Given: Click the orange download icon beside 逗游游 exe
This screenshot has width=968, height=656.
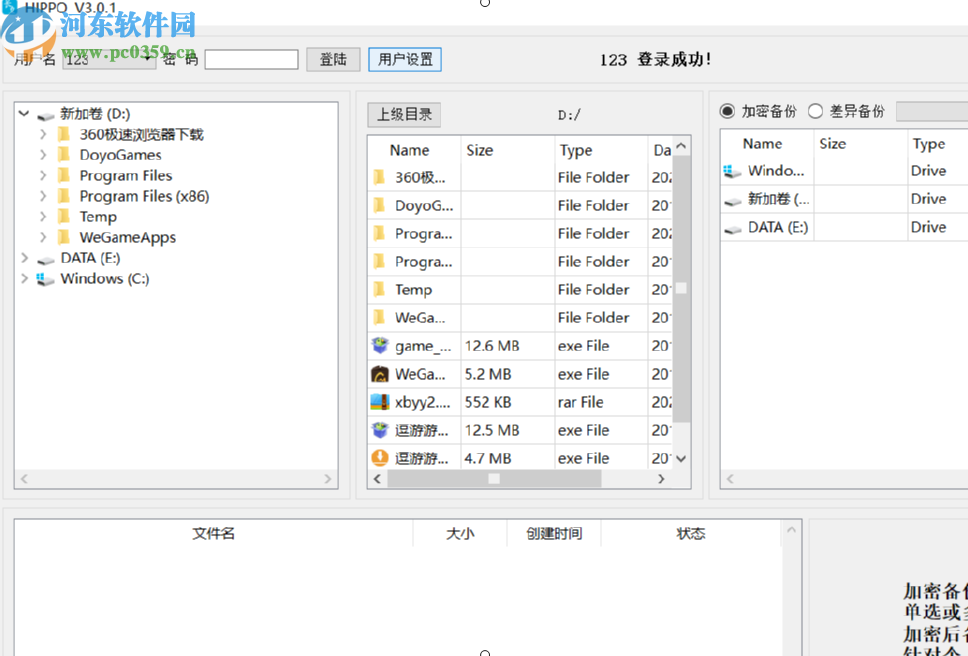Looking at the screenshot, I should coord(378,457).
